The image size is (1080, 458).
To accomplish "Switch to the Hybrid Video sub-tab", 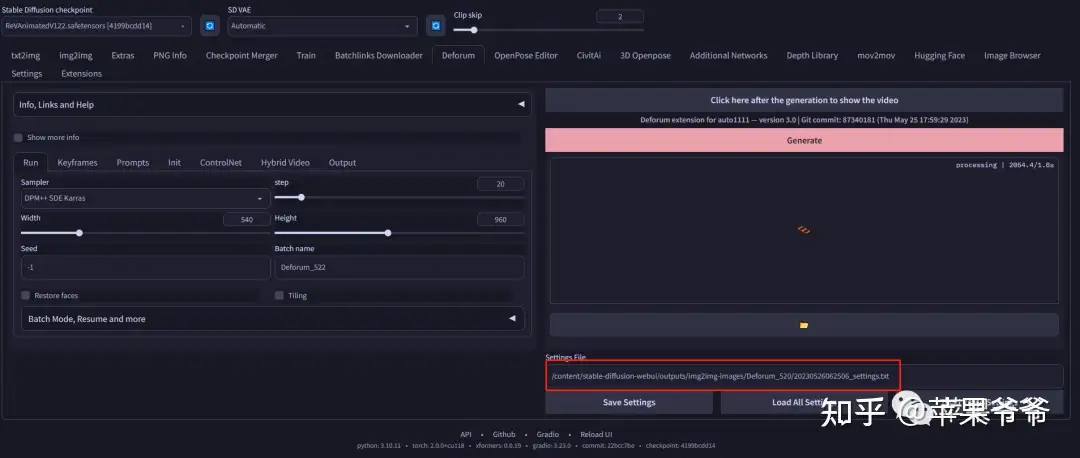I will pyautogui.click(x=285, y=163).
